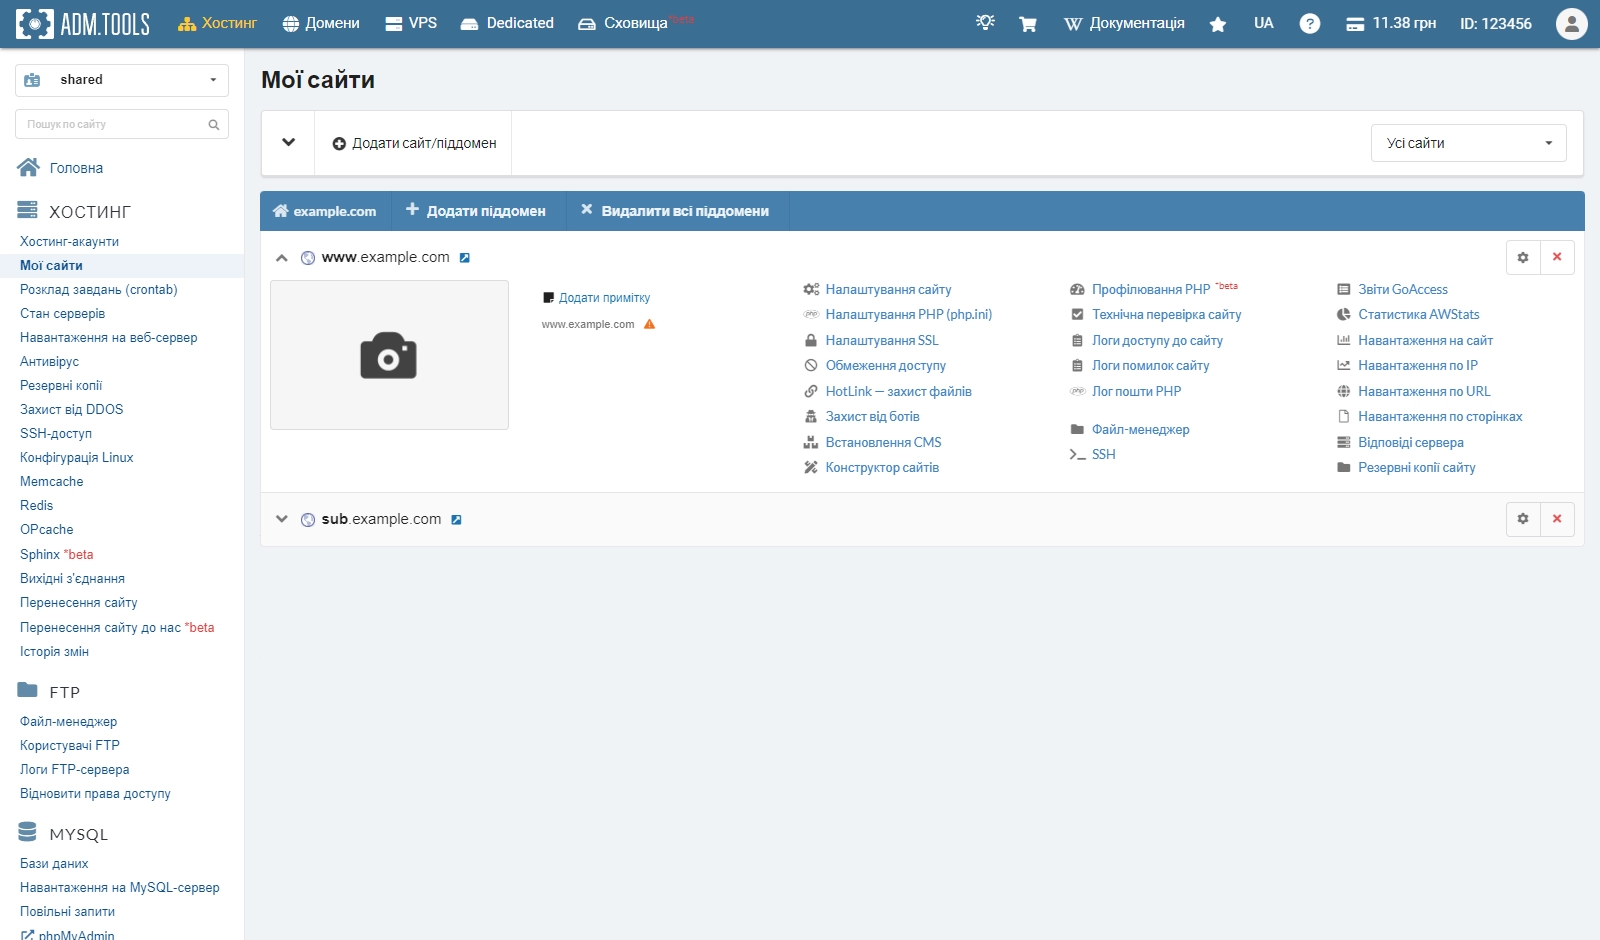Open the shared account dropdown
This screenshot has width=1600, height=940.
pyautogui.click(x=122, y=80)
